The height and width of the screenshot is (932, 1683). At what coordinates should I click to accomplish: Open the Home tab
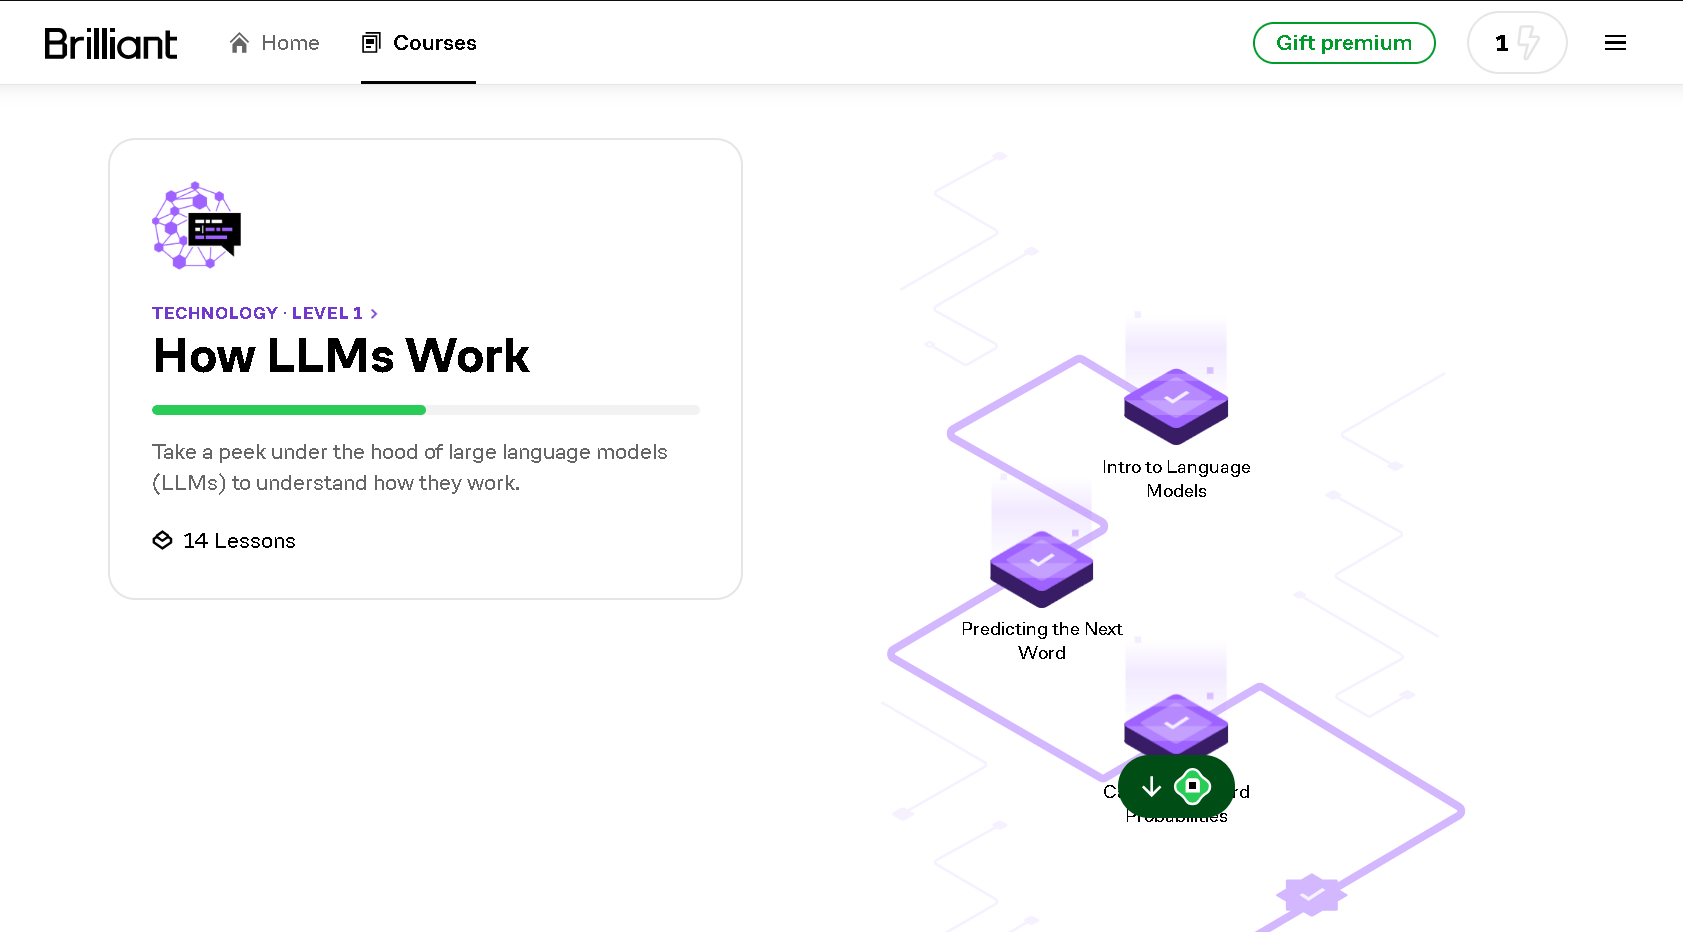pos(274,43)
